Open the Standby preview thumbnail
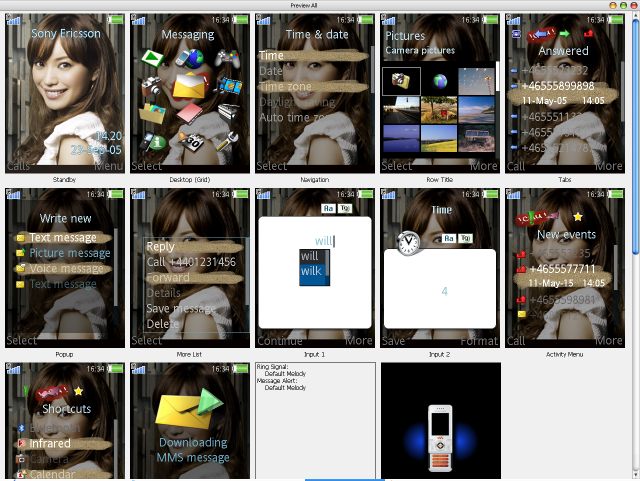640x481 pixels. tap(65, 93)
